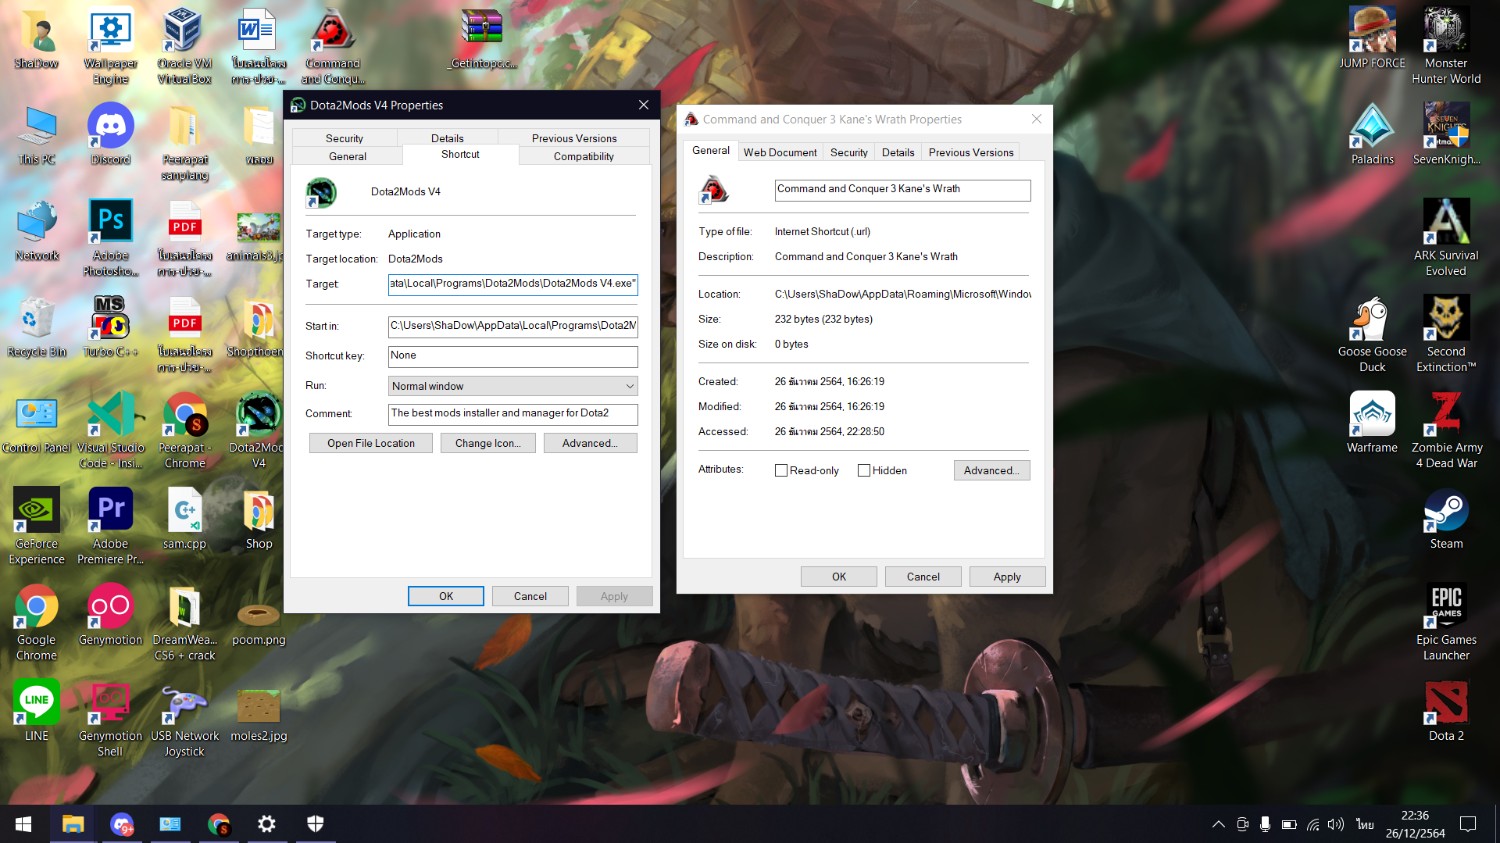Switch to Security tab in Dota2Mods Properties
Viewport: 1500px width, 843px height.
click(344, 138)
